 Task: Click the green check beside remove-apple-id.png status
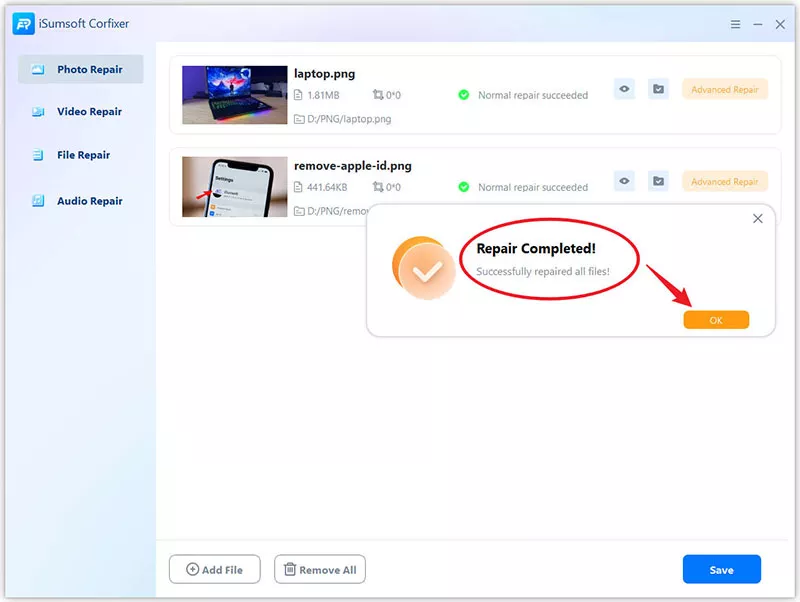pos(464,187)
